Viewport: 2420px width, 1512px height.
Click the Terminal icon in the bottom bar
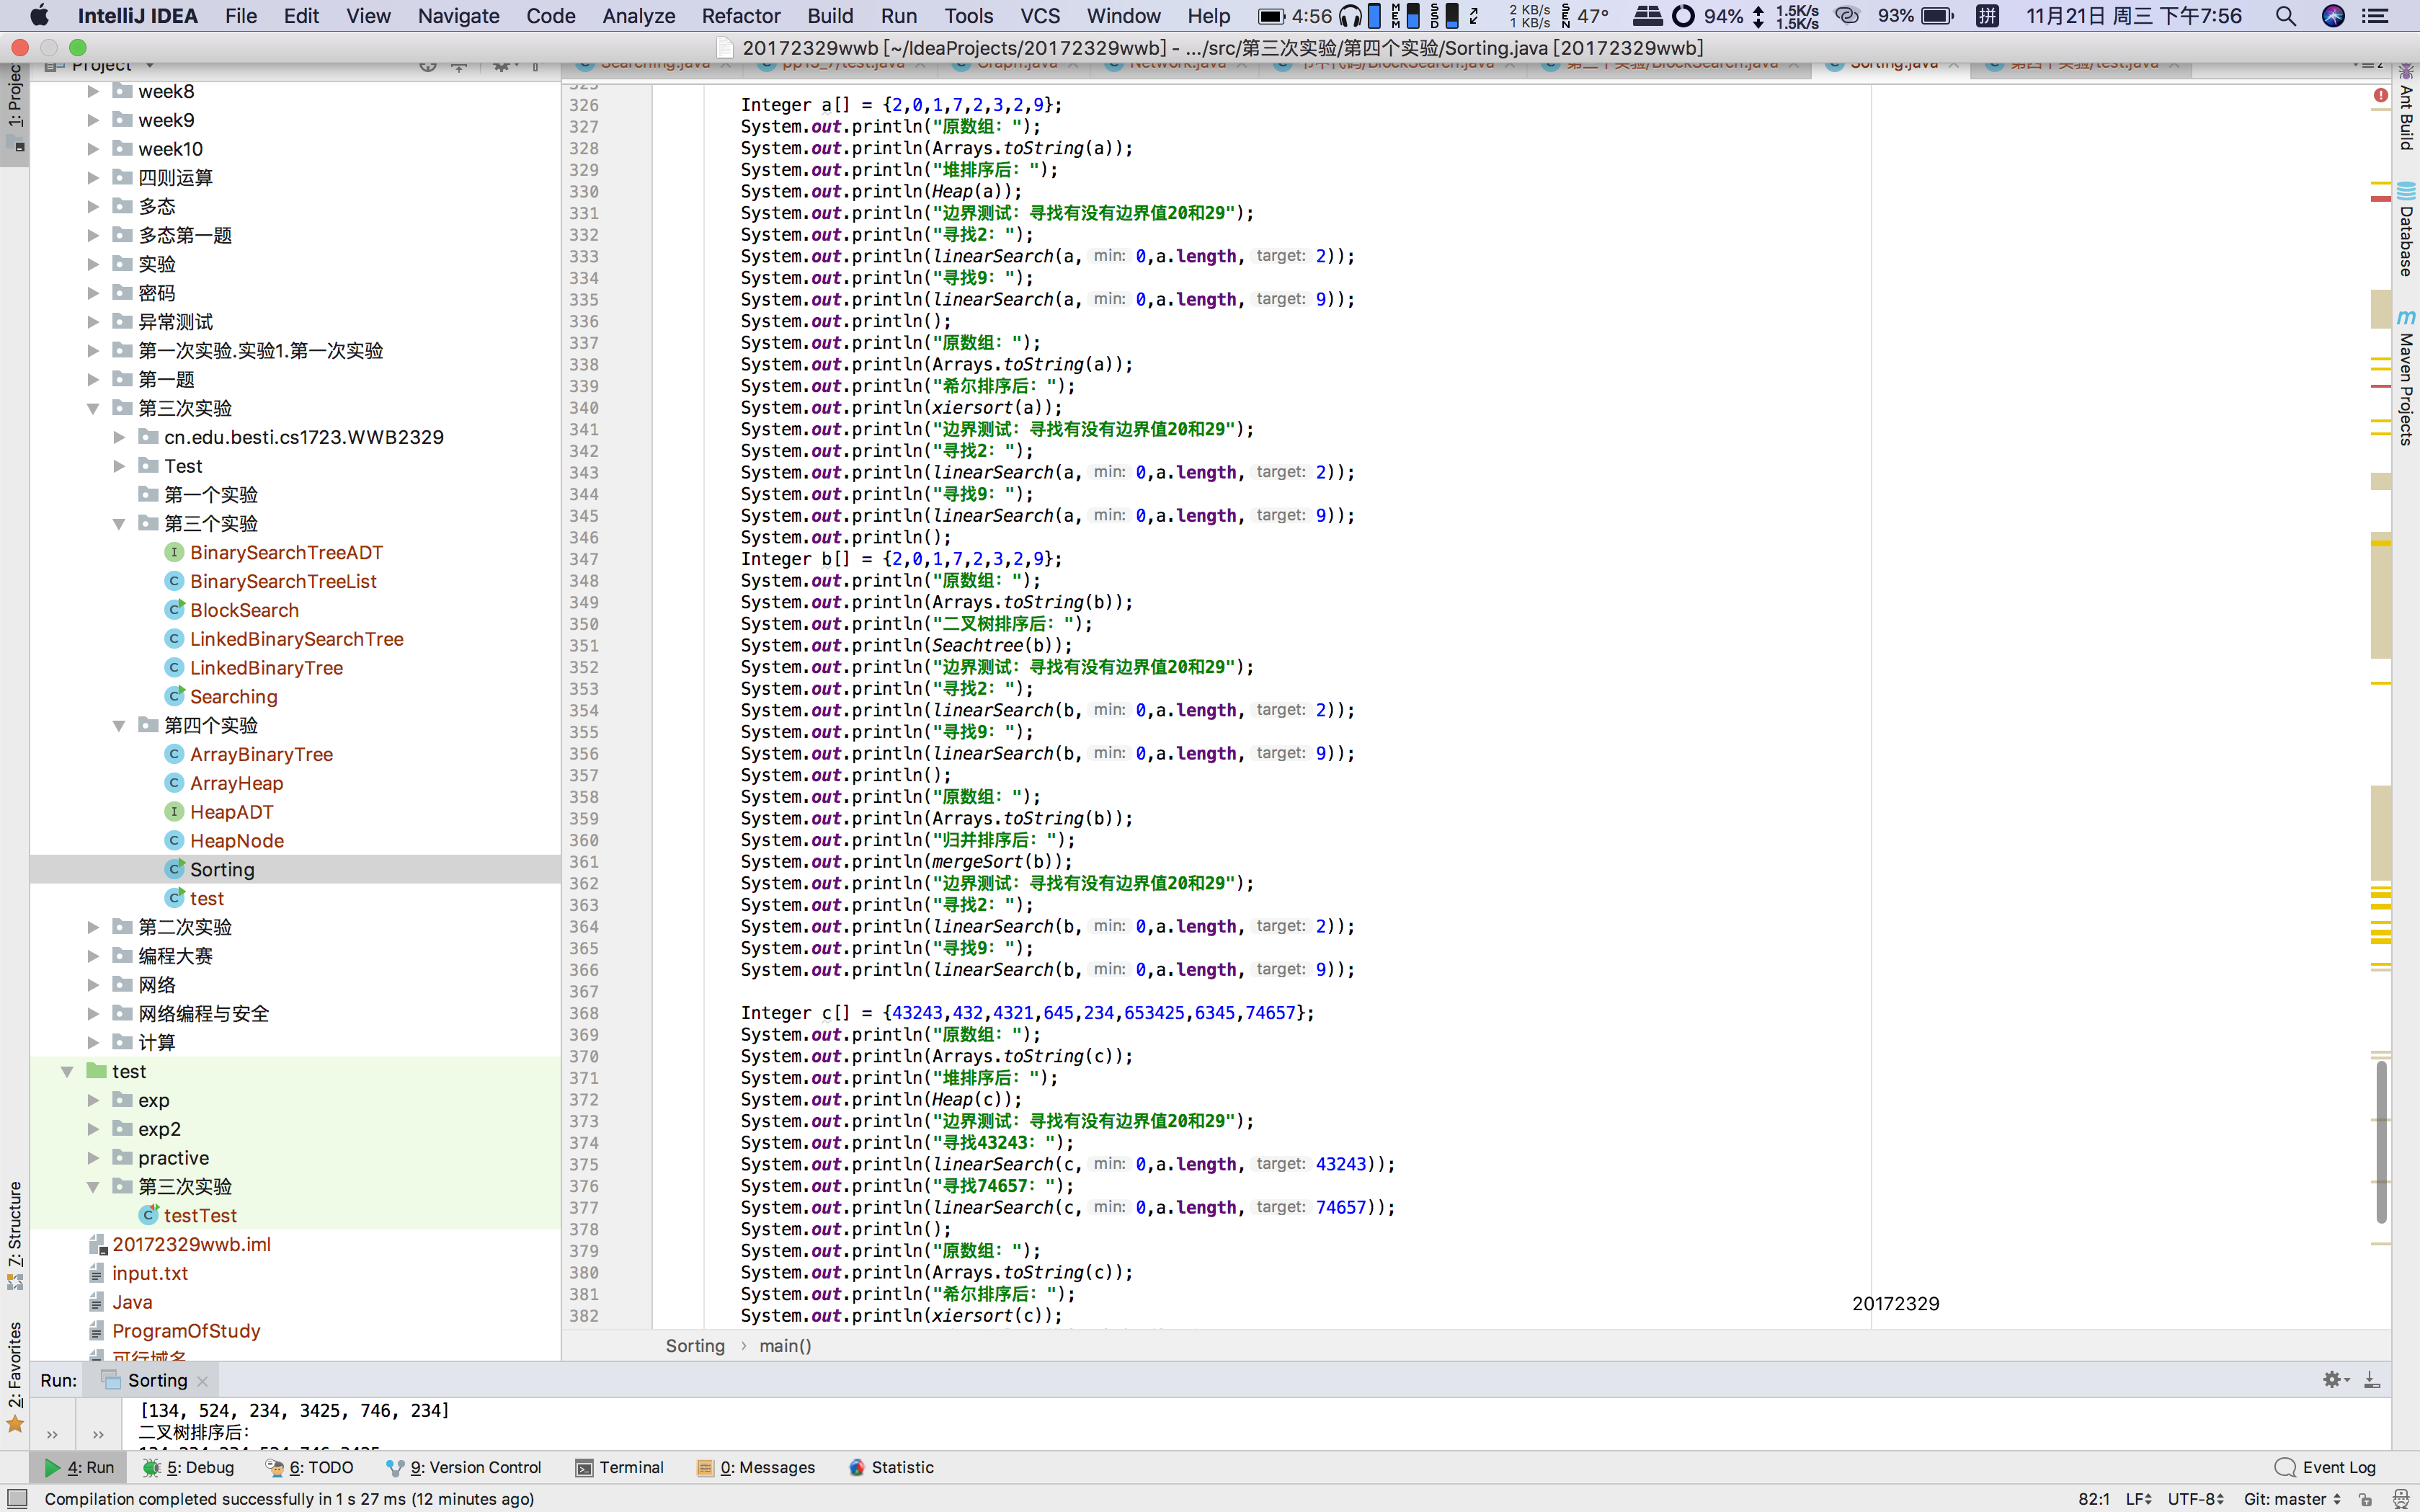point(584,1467)
